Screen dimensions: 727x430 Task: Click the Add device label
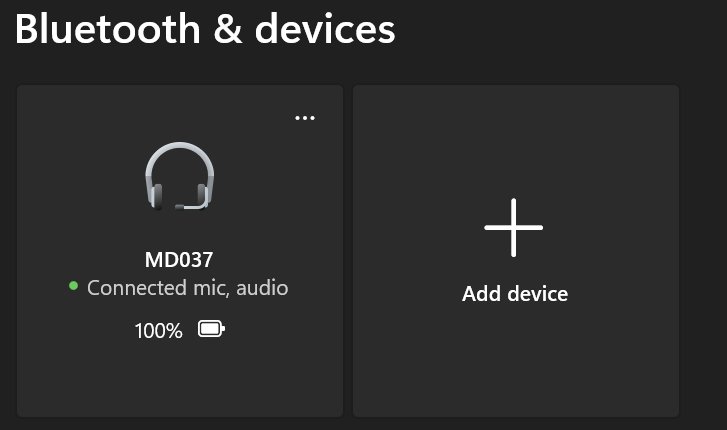pos(515,294)
